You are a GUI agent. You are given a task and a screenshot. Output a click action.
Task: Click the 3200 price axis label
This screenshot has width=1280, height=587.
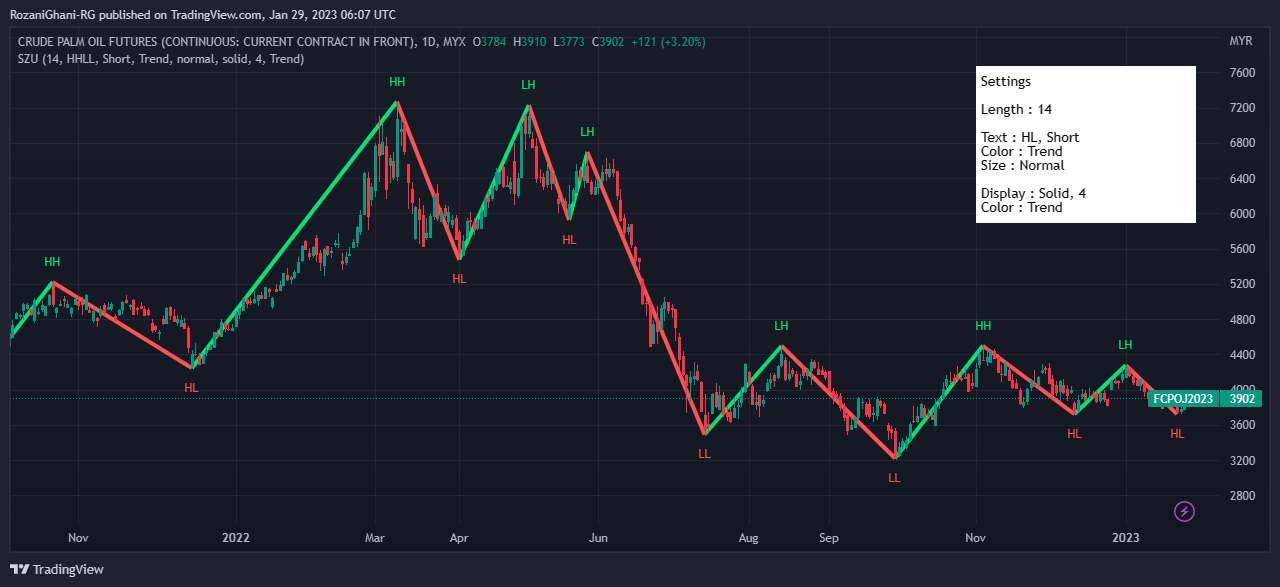point(1242,461)
